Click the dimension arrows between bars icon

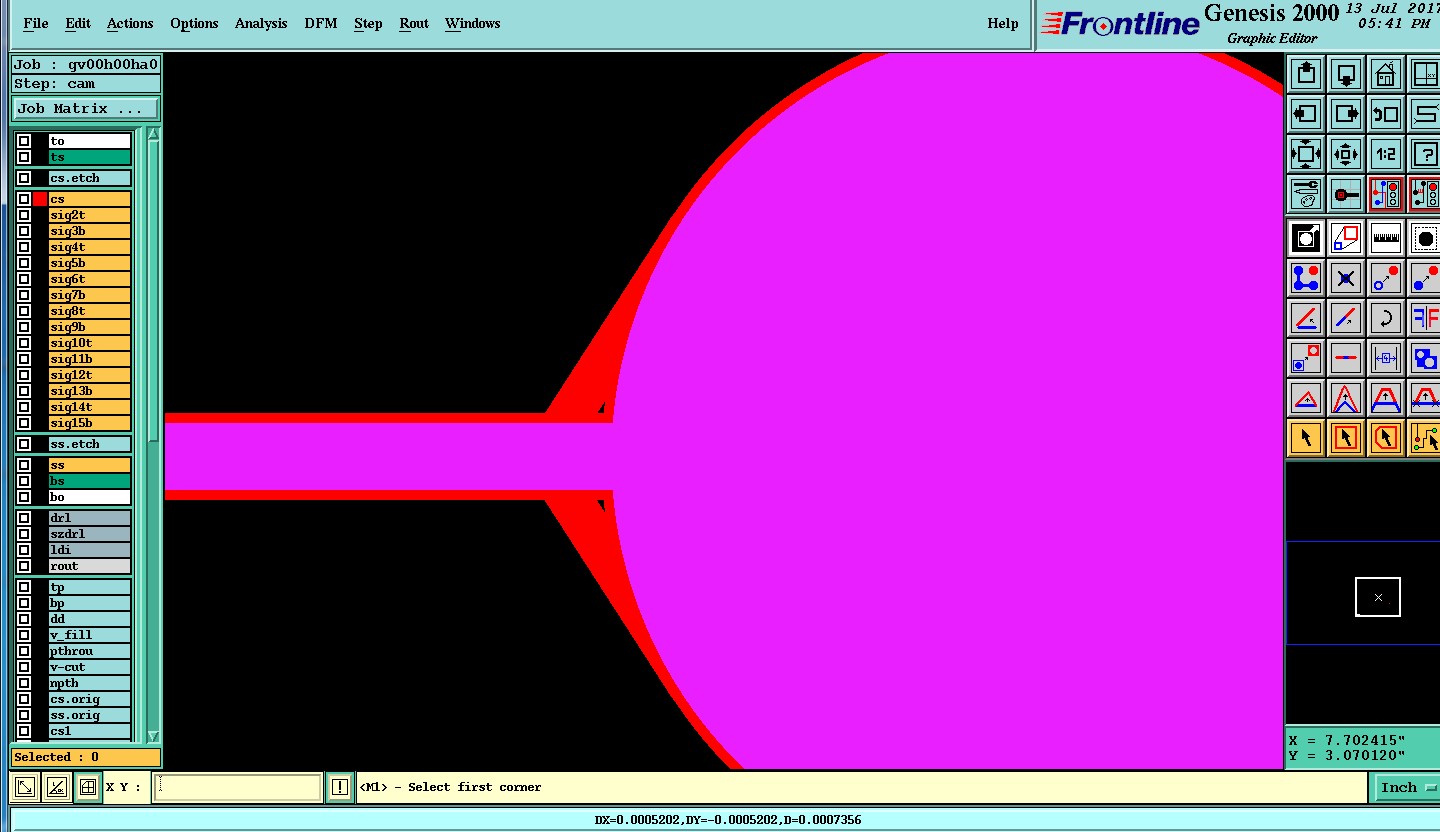pos(1385,358)
